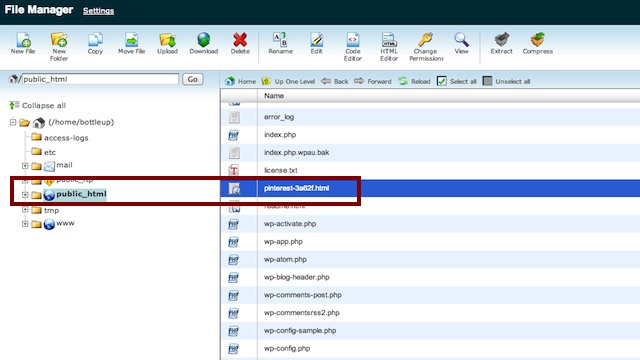
Task: Select the Rename tool
Action: (x=280, y=44)
